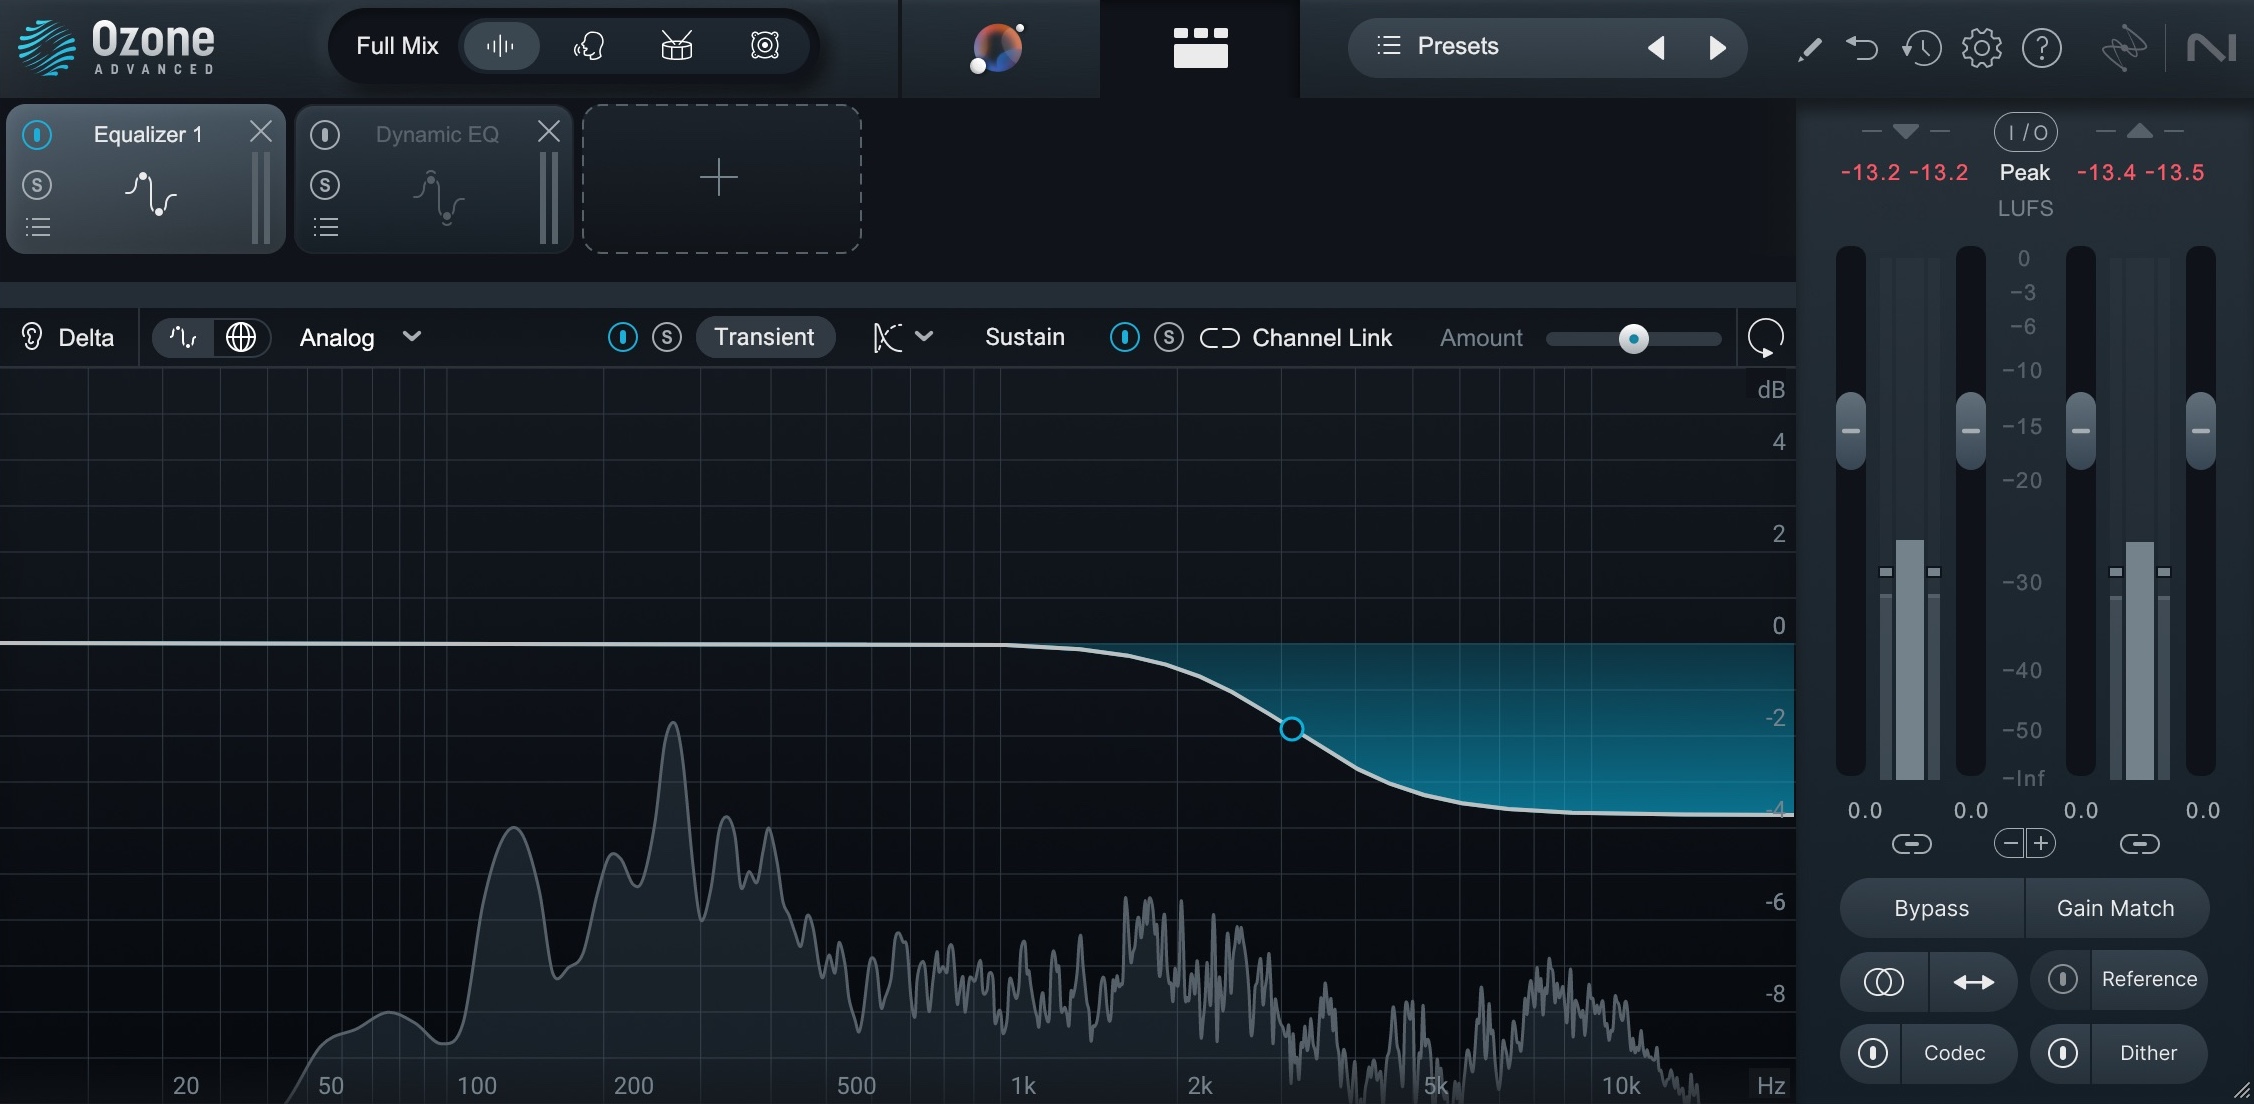Add a new module slot
The image size is (2254, 1104).
[721, 179]
